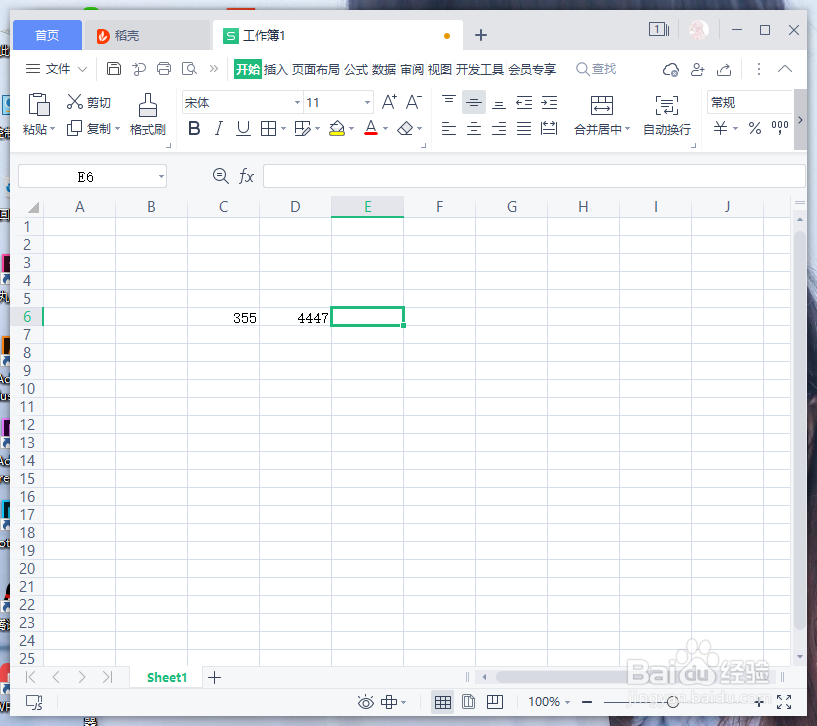This screenshot has height=726, width=817.
Task: Switch to the 数据 ribbon tab
Action: [384, 69]
